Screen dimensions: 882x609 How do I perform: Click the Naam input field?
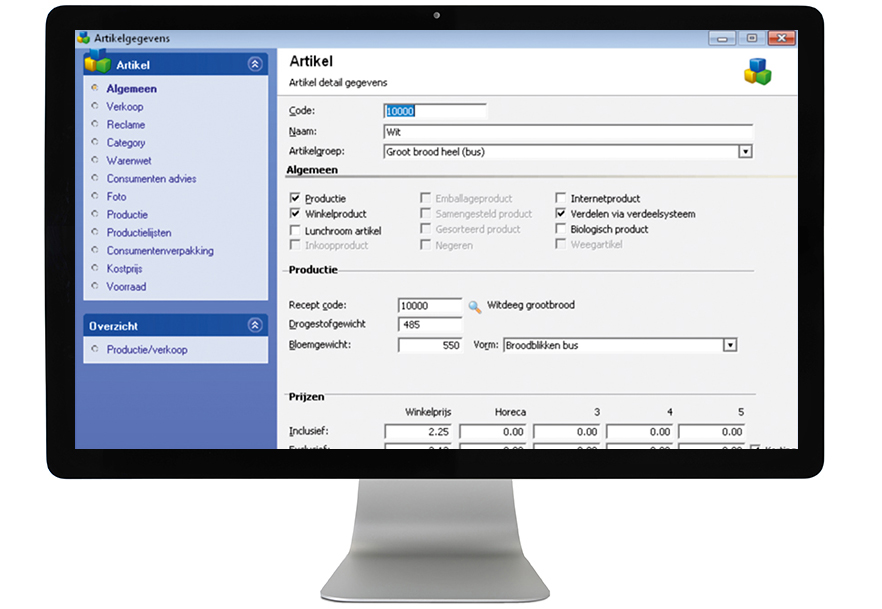[568, 132]
